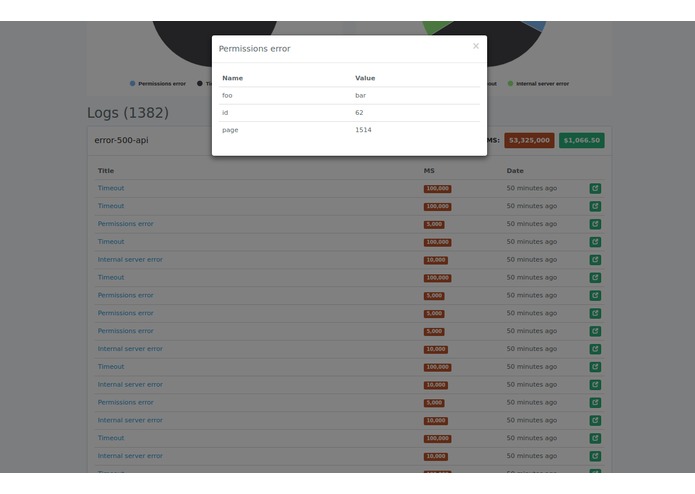Open details icon for topmost Internal server error row

595,260
